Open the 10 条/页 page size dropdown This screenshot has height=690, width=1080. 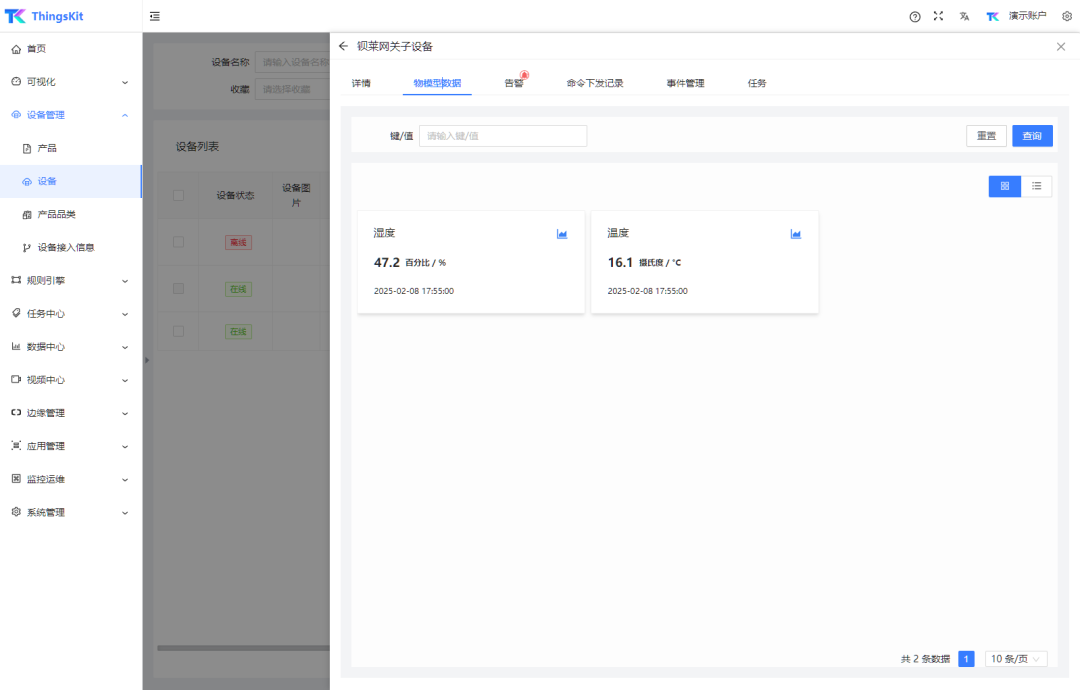coord(1016,659)
